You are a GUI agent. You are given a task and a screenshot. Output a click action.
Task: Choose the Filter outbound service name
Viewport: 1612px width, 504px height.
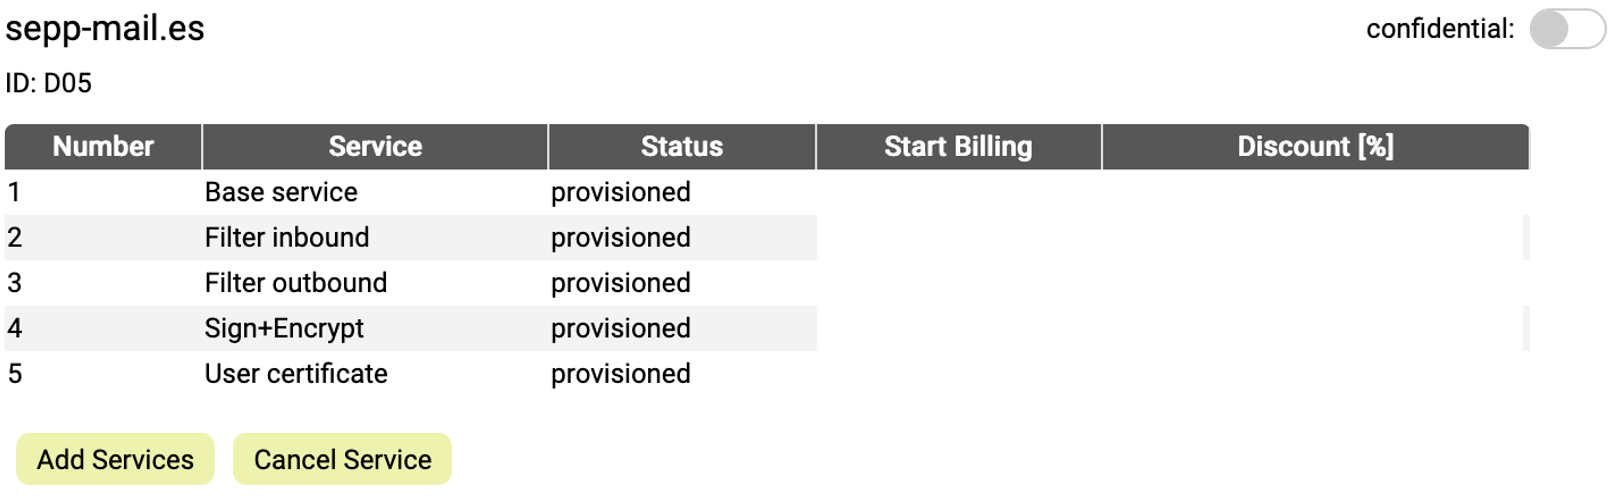(x=296, y=283)
